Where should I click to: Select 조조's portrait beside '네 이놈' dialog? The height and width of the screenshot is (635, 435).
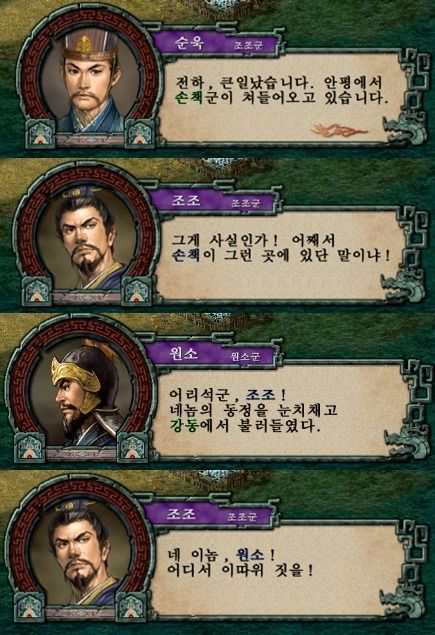click(81, 553)
